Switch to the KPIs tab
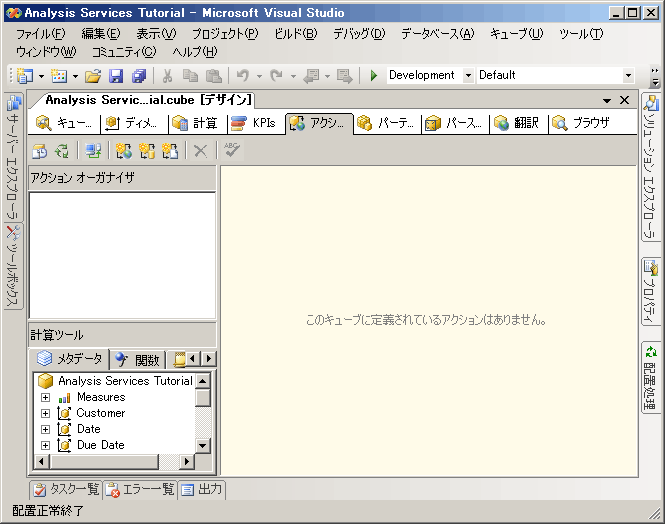 click(256, 123)
